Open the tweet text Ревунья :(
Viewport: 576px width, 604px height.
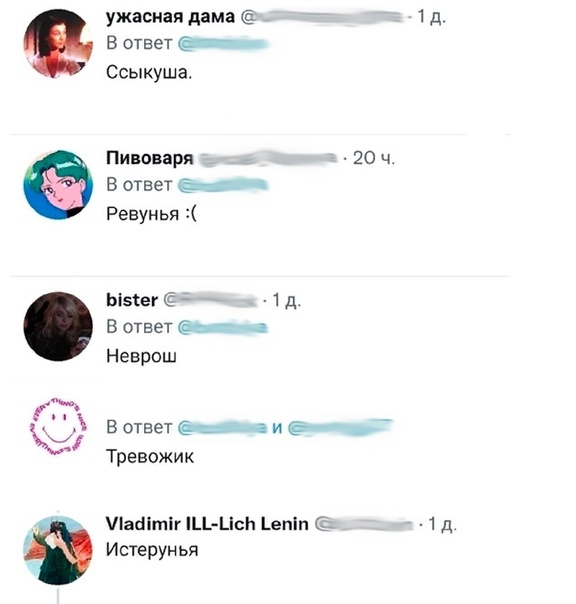[x=151, y=214]
